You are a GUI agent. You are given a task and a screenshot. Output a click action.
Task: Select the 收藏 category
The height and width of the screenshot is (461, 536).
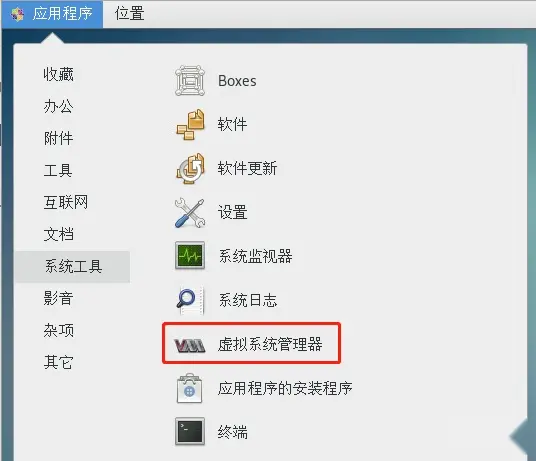[x=58, y=74]
